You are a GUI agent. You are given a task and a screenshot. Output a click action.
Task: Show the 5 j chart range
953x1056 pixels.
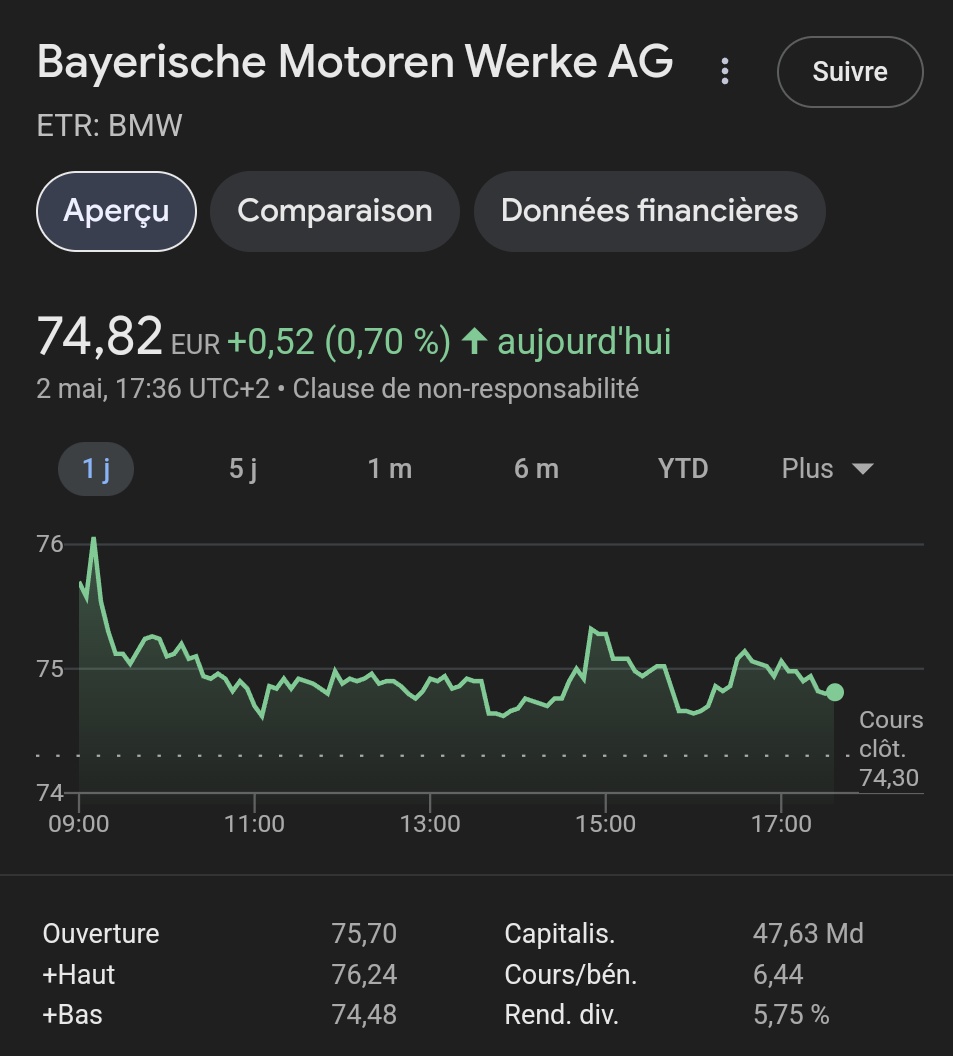pos(243,469)
